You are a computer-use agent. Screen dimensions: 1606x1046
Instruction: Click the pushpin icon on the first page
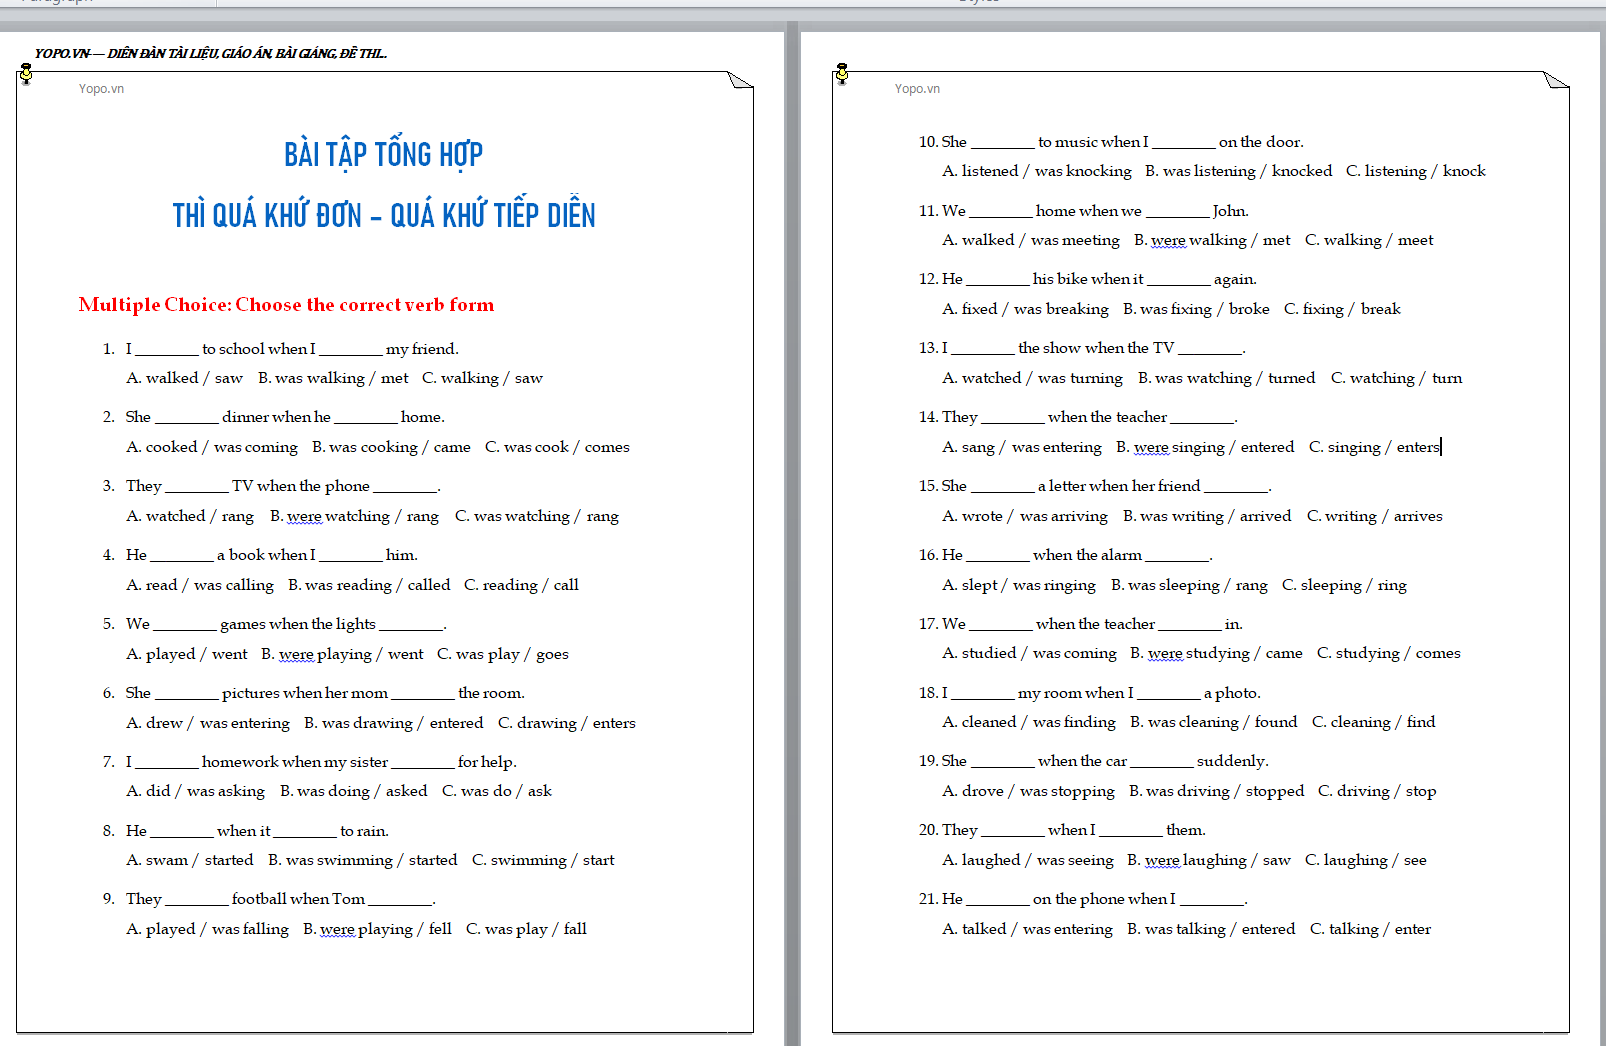(x=26, y=73)
